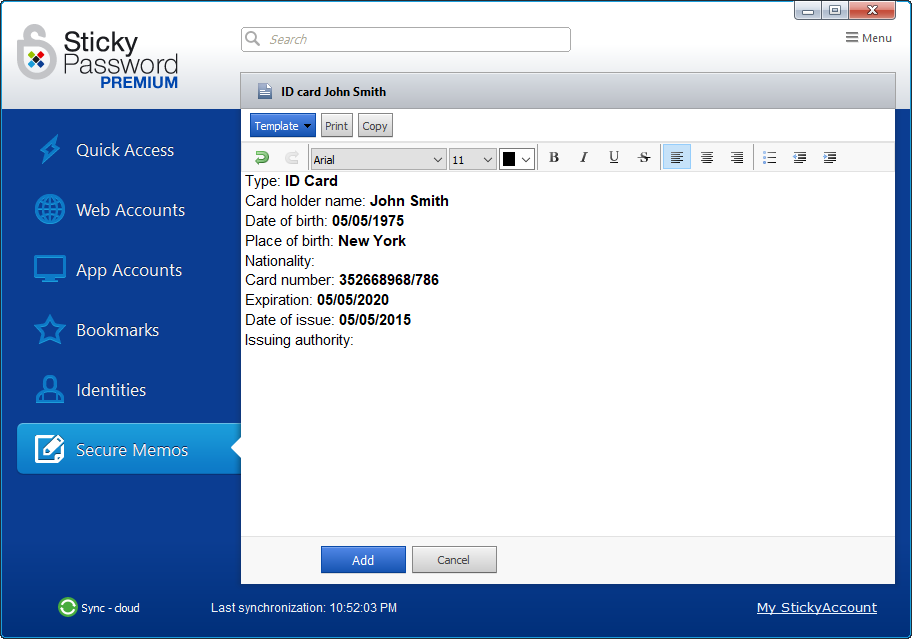Go to Web Accounts
Viewport: 912px width, 639px height.
(x=130, y=210)
